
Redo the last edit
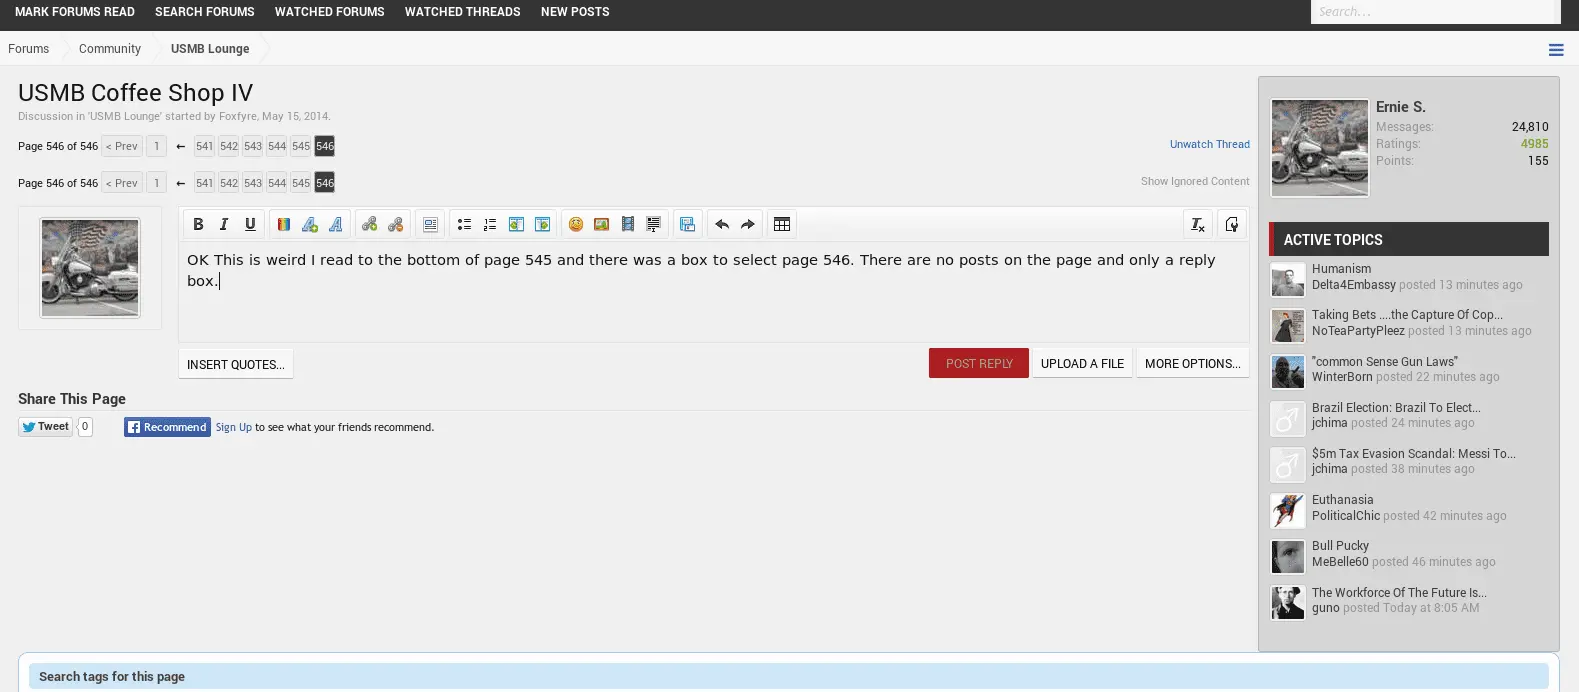(748, 224)
